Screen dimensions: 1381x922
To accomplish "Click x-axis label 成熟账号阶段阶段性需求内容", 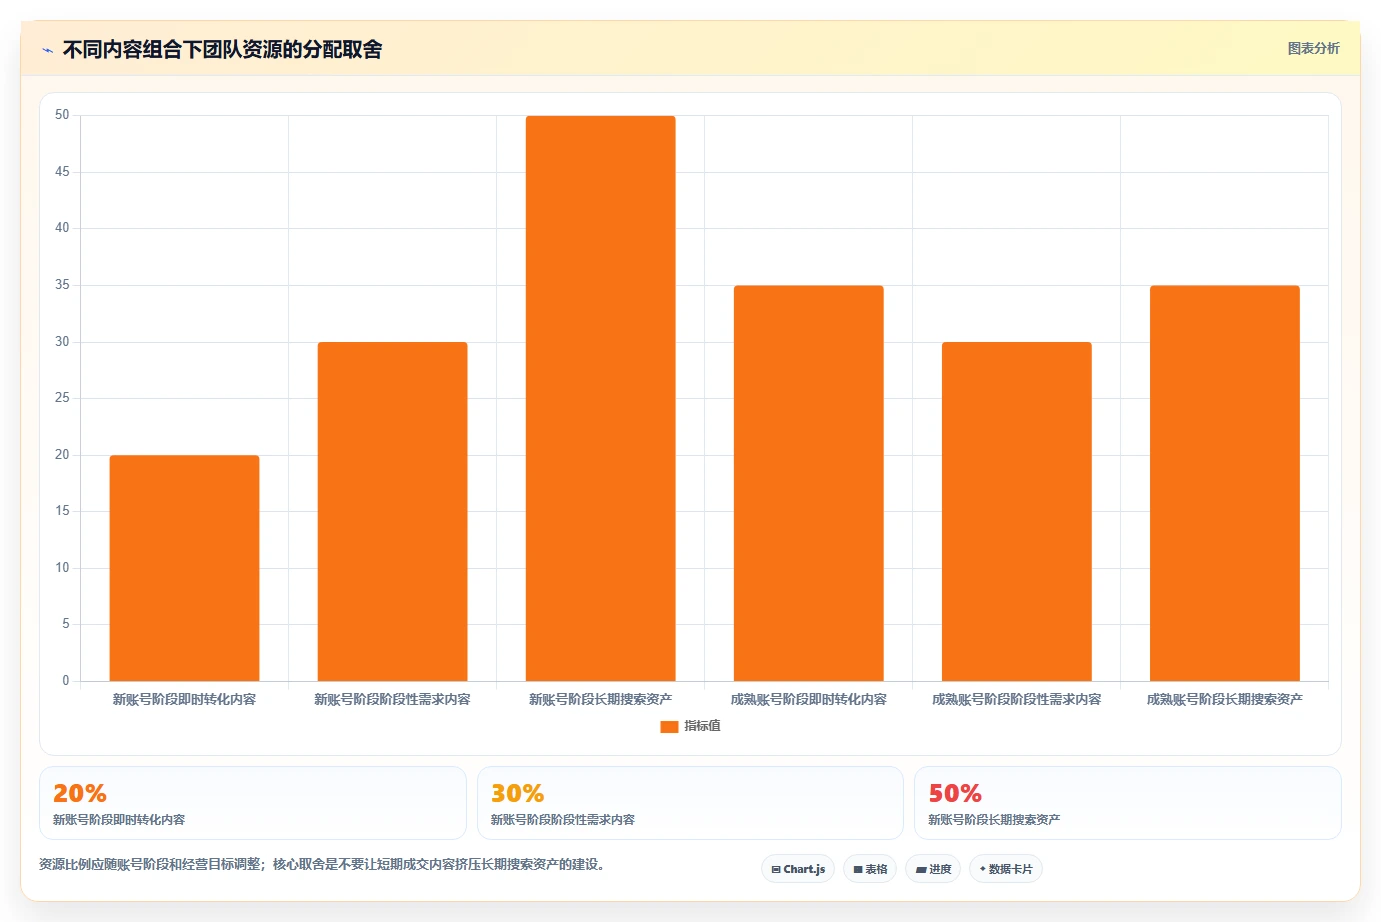I will [1016, 699].
